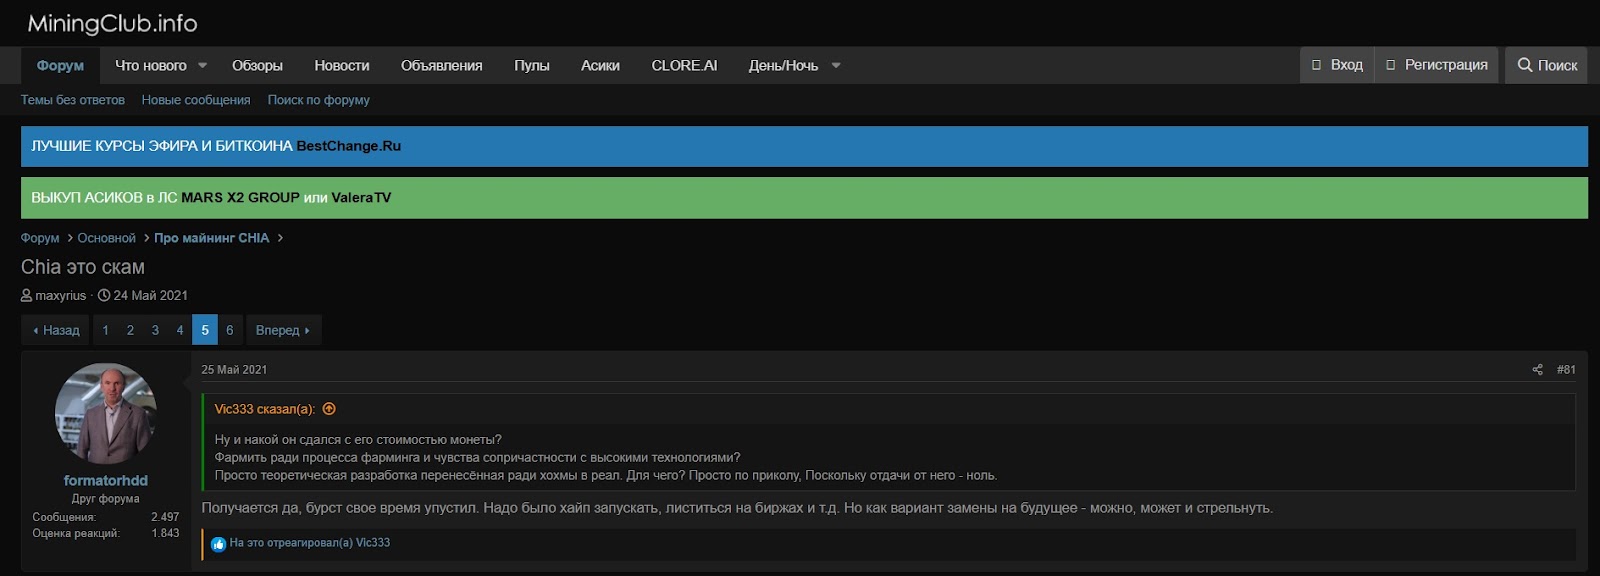Click the Про майнинг CHIA breadcrumb
Image resolution: width=1600 pixels, height=576 pixels.
click(x=211, y=238)
